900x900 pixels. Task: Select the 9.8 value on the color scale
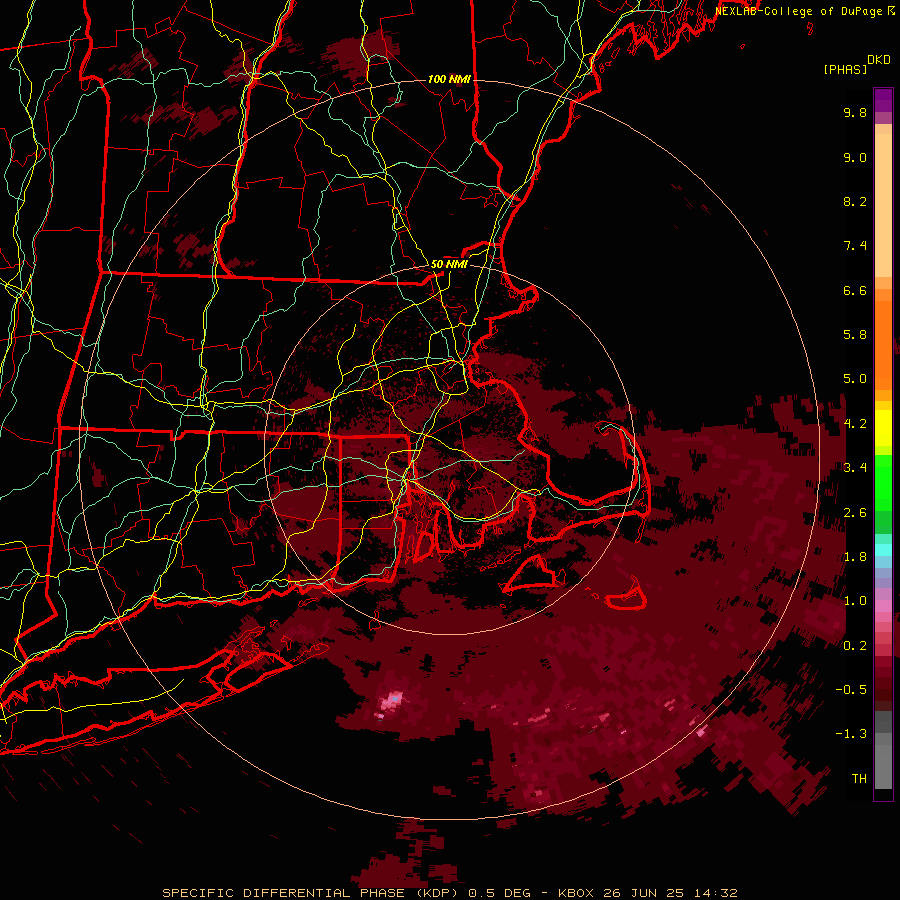855,112
